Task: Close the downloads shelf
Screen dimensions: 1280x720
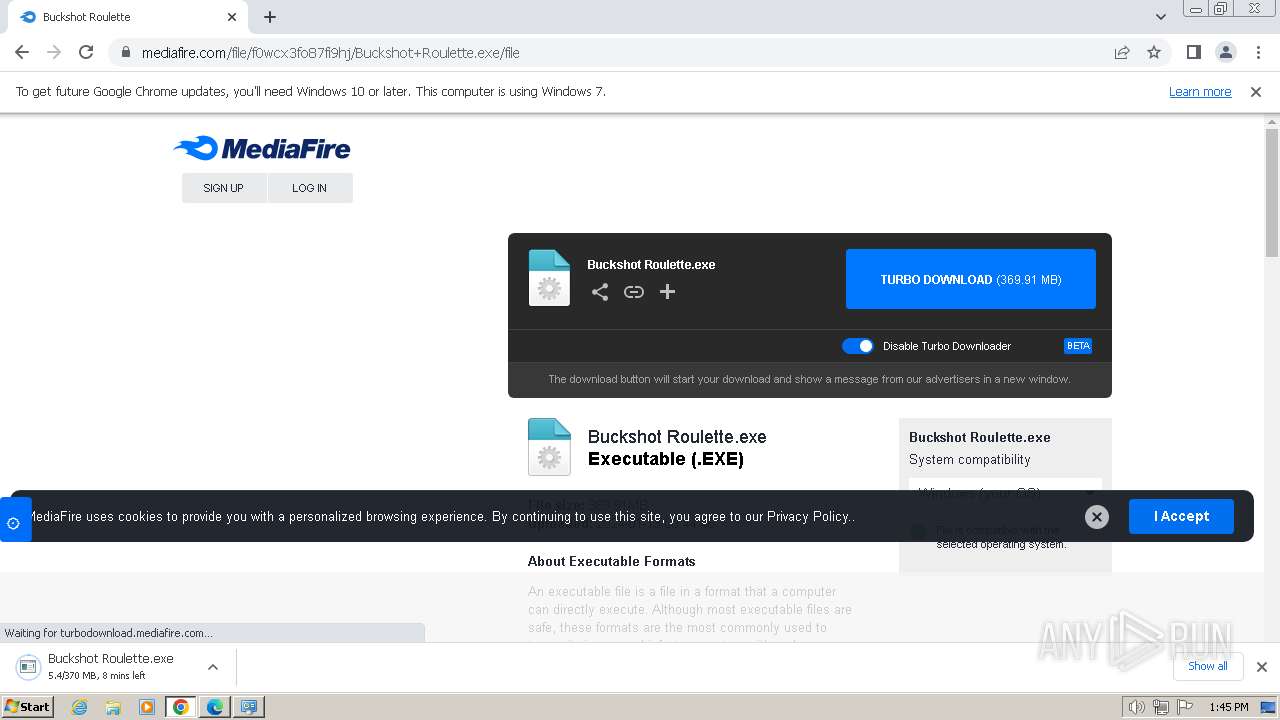Action: (x=1262, y=667)
